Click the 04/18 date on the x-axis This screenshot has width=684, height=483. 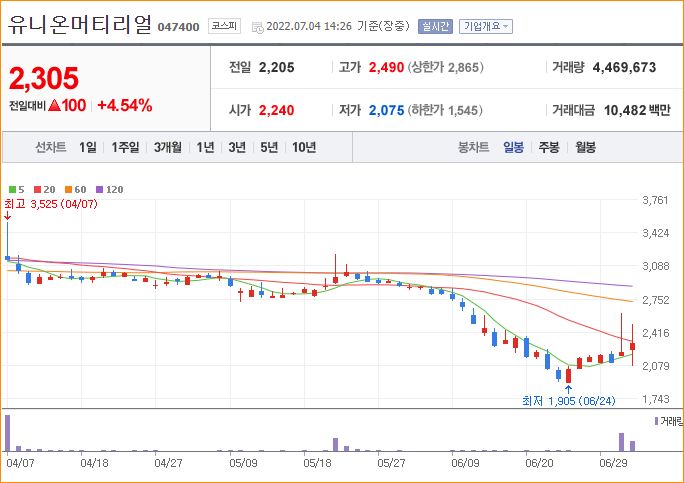[x=94, y=463]
